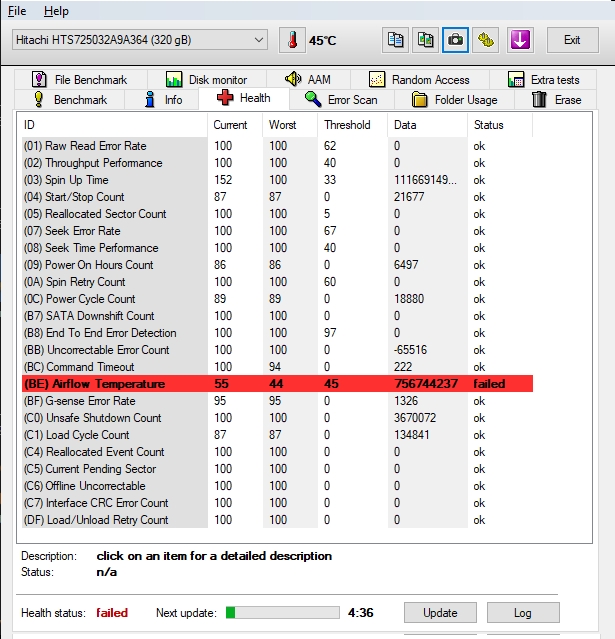The height and width of the screenshot is (639, 615).
Task: Switch to the Disk monitor tab
Action: pos(207,79)
